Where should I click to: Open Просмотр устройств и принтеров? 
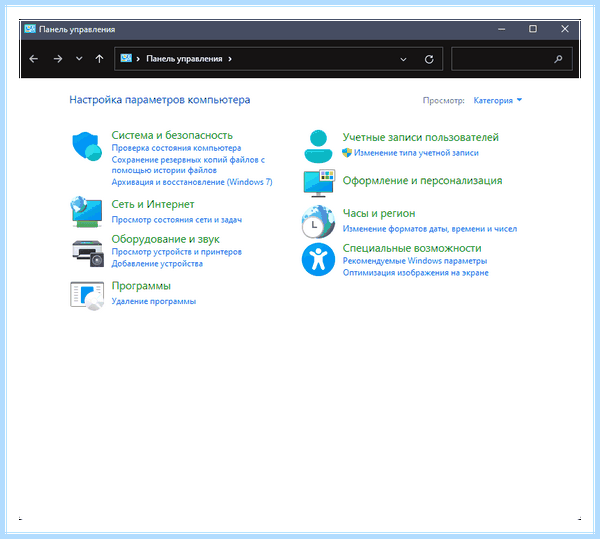(x=176, y=252)
